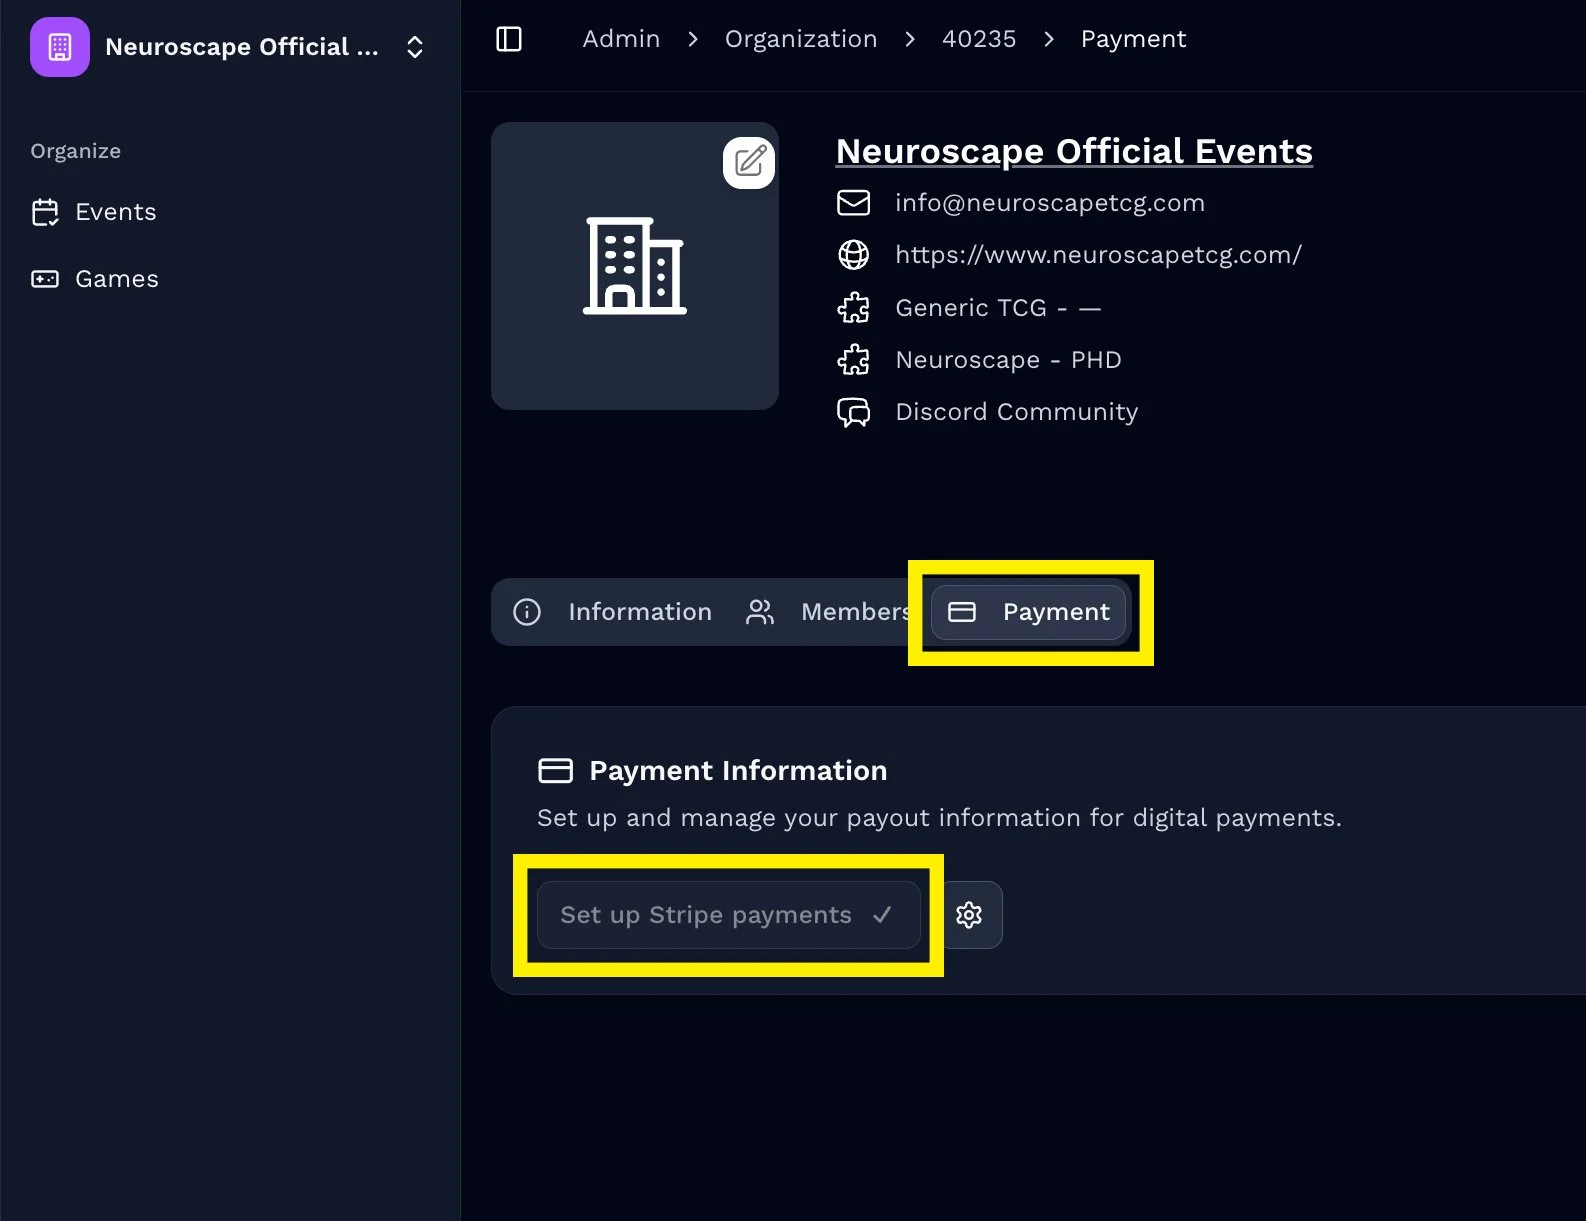This screenshot has width=1586, height=1221.
Task: Click the Neuroscape PHD puzzle icon
Action: click(853, 359)
